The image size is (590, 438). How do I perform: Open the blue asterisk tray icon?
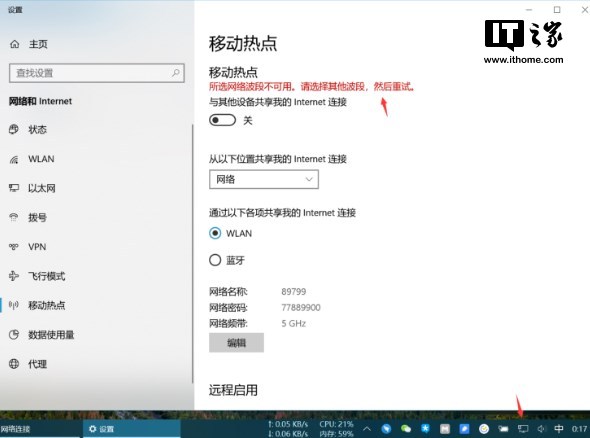coord(425,428)
